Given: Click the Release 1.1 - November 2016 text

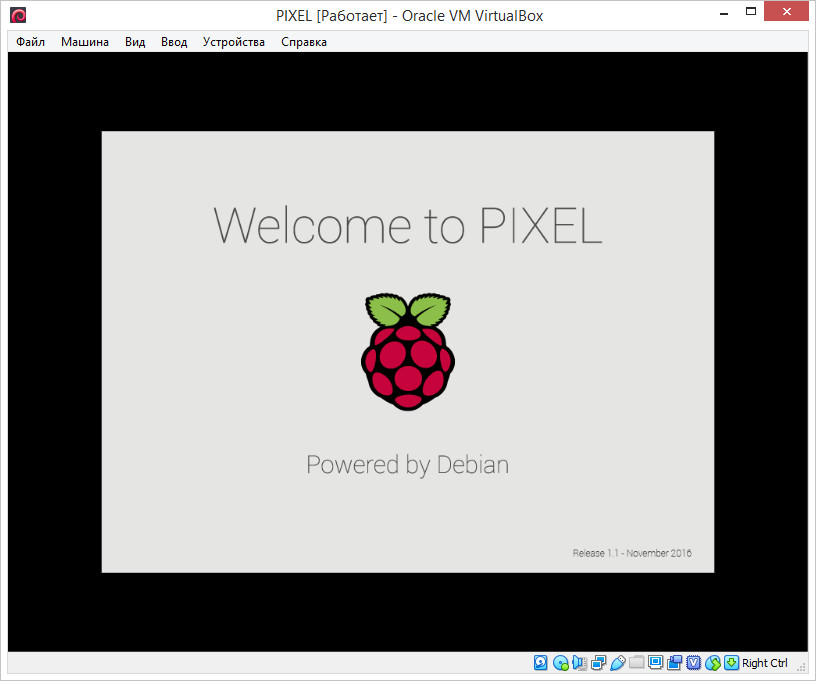Looking at the screenshot, I should 632,553.
